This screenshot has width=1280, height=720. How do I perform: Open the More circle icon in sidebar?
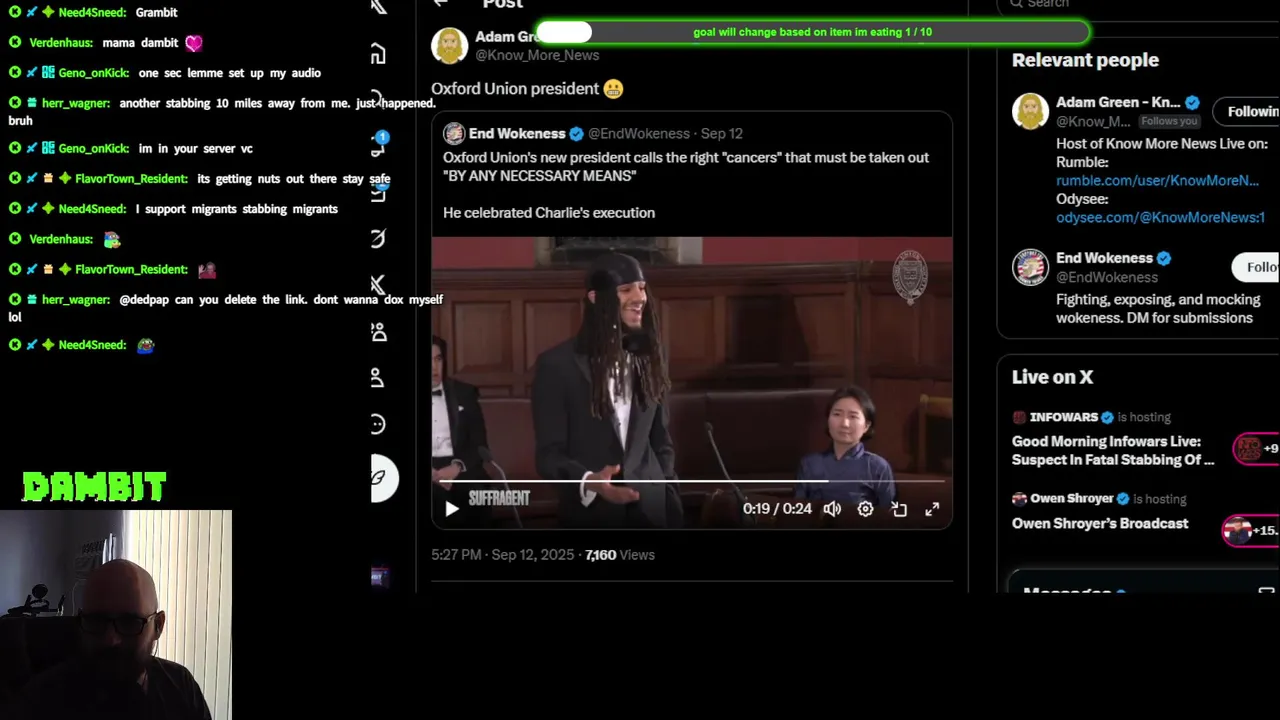pos(378,424)
